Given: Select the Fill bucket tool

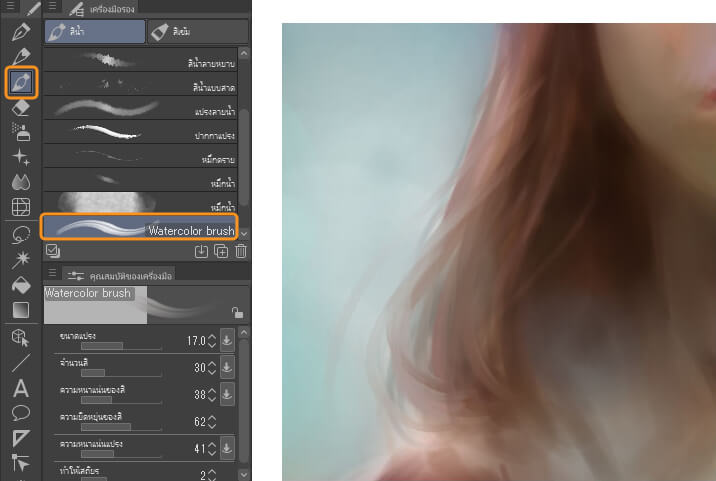Looking at the screenshot, I should click(21, 285).
